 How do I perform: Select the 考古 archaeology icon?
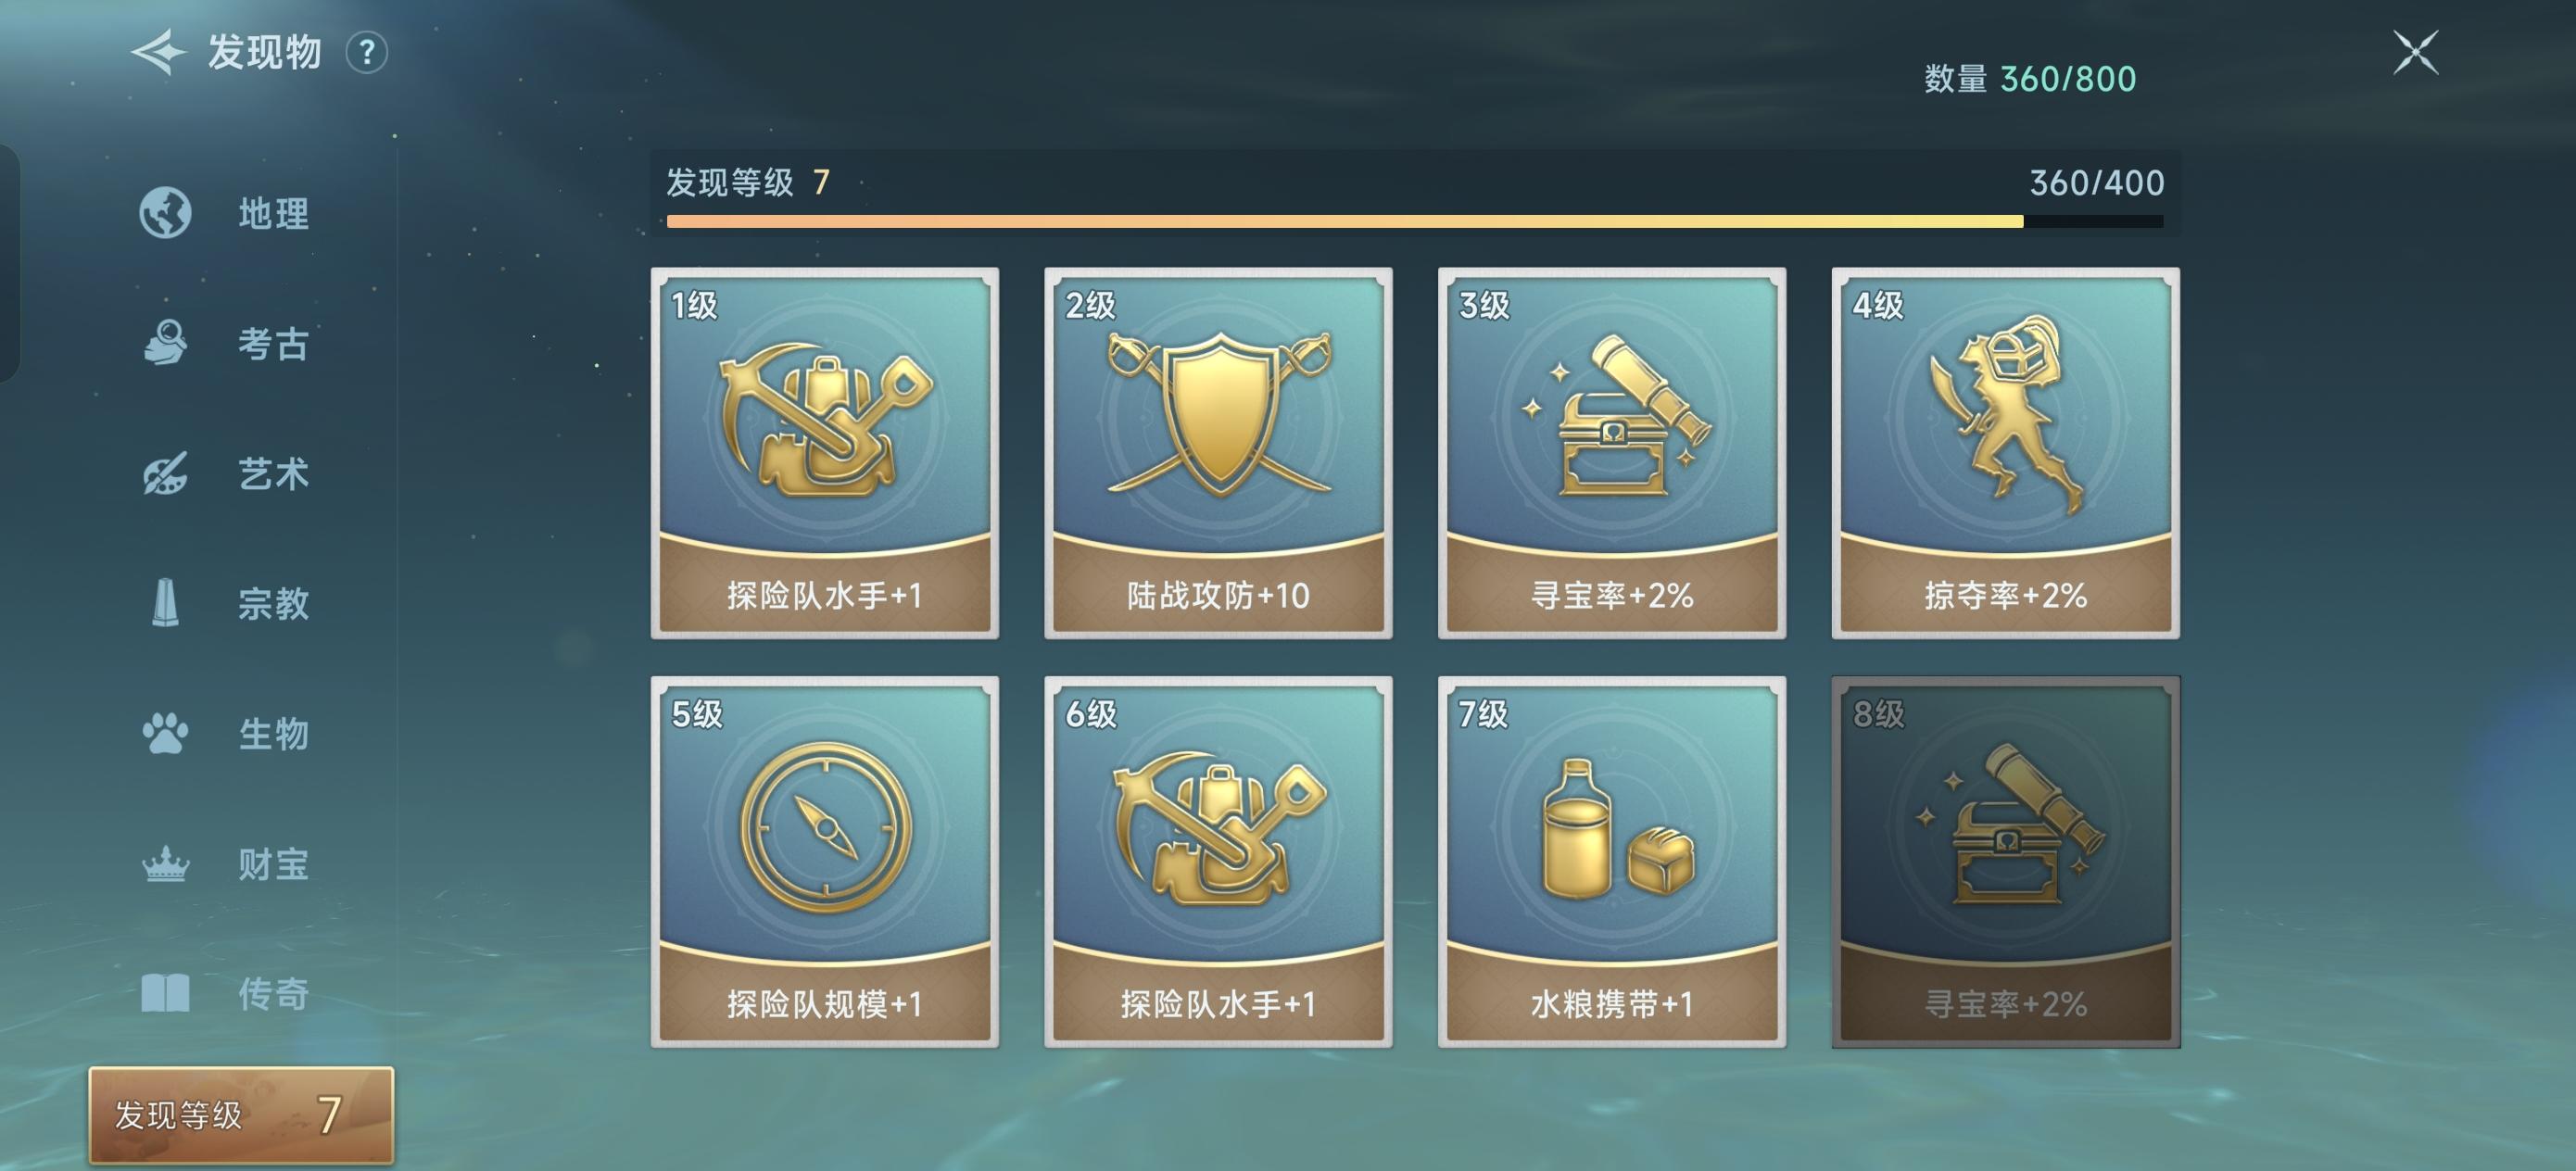[165, 343]
